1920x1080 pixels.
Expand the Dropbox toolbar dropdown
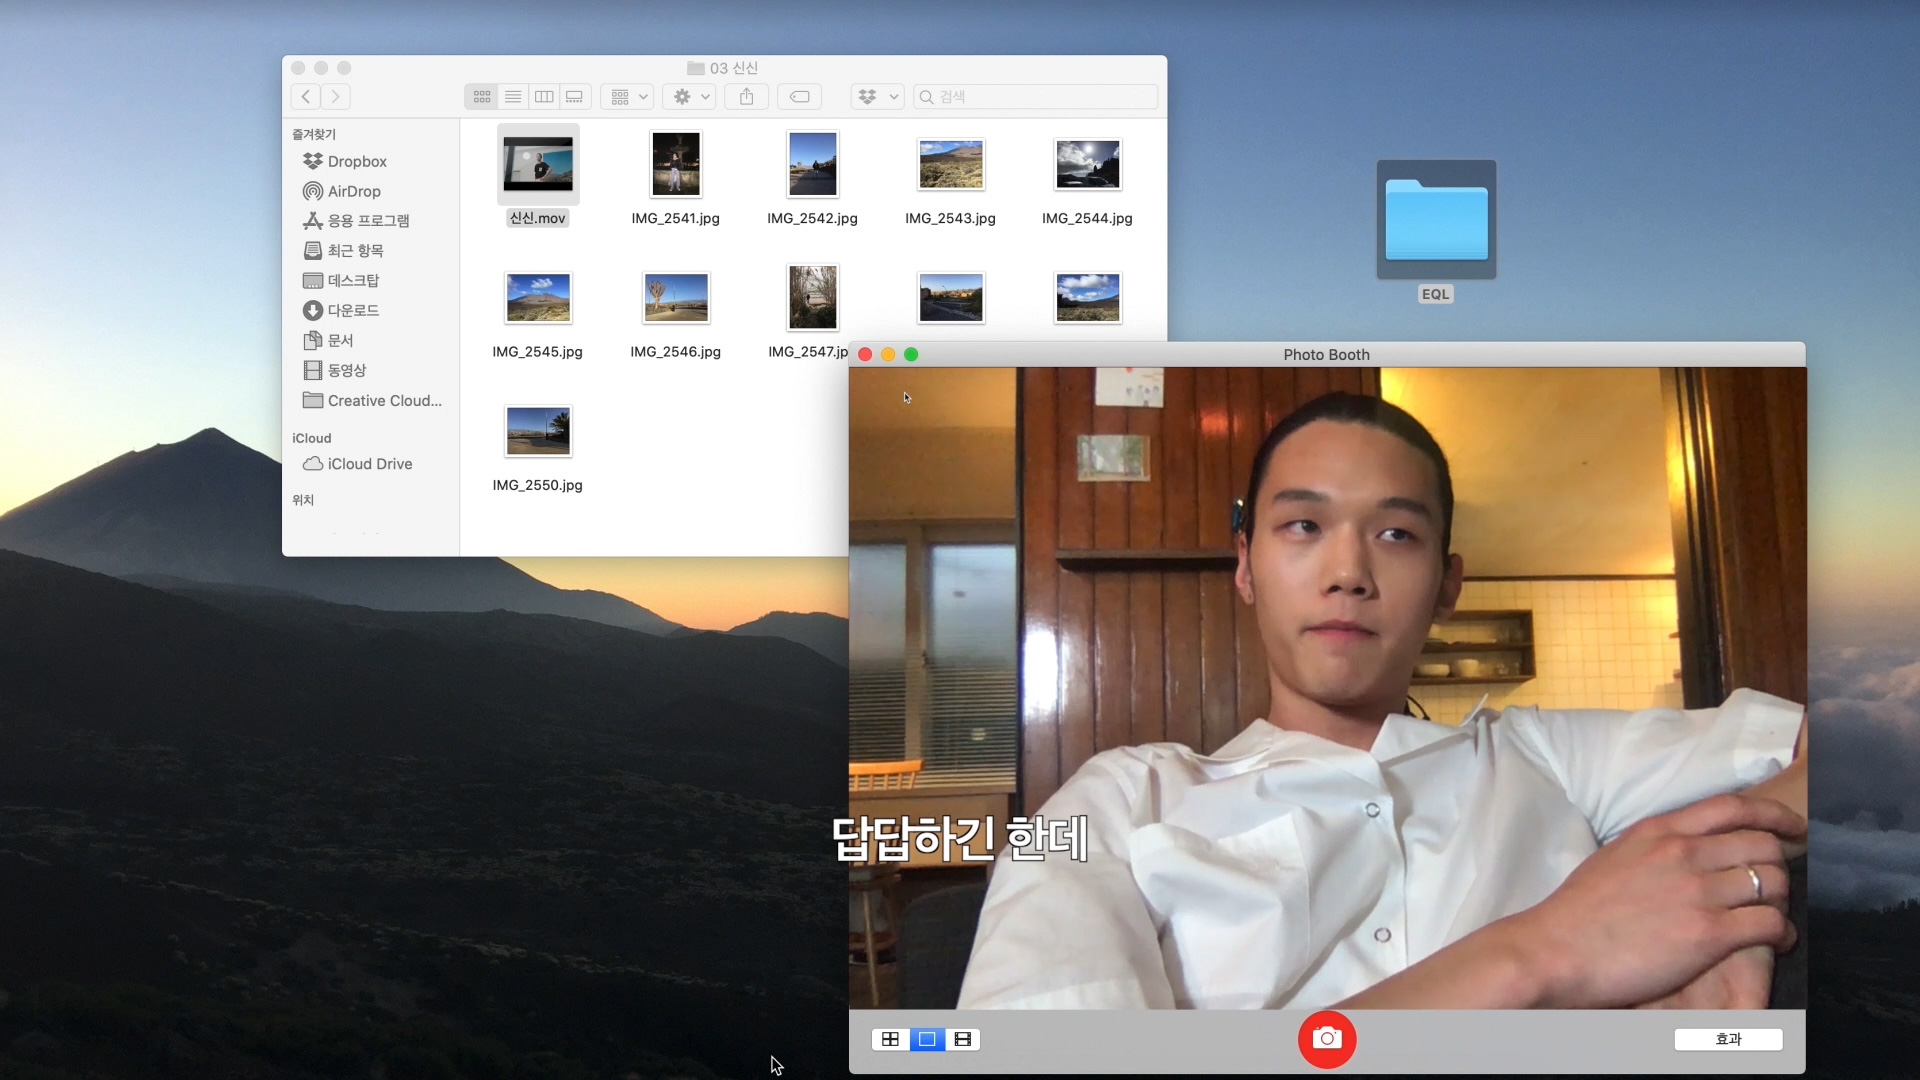point(878,97)
